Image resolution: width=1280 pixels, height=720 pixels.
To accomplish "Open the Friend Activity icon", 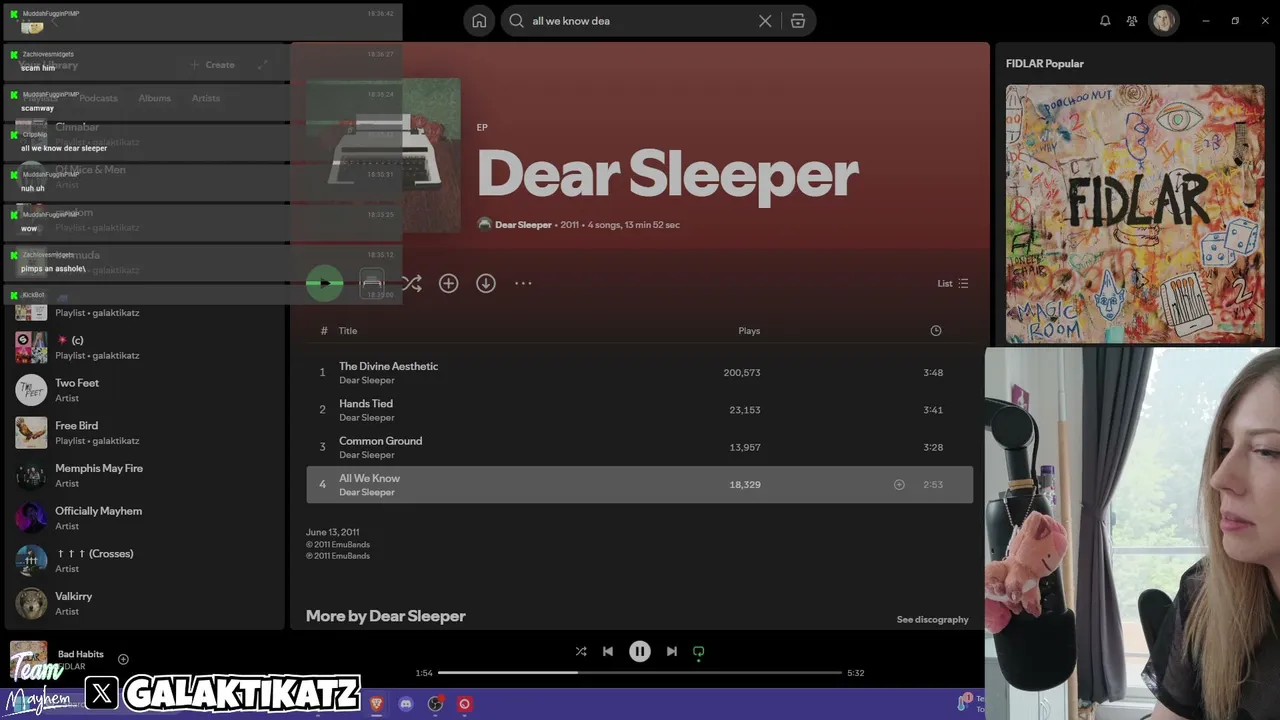I will pyautogui.click(x=1132, y=21).
